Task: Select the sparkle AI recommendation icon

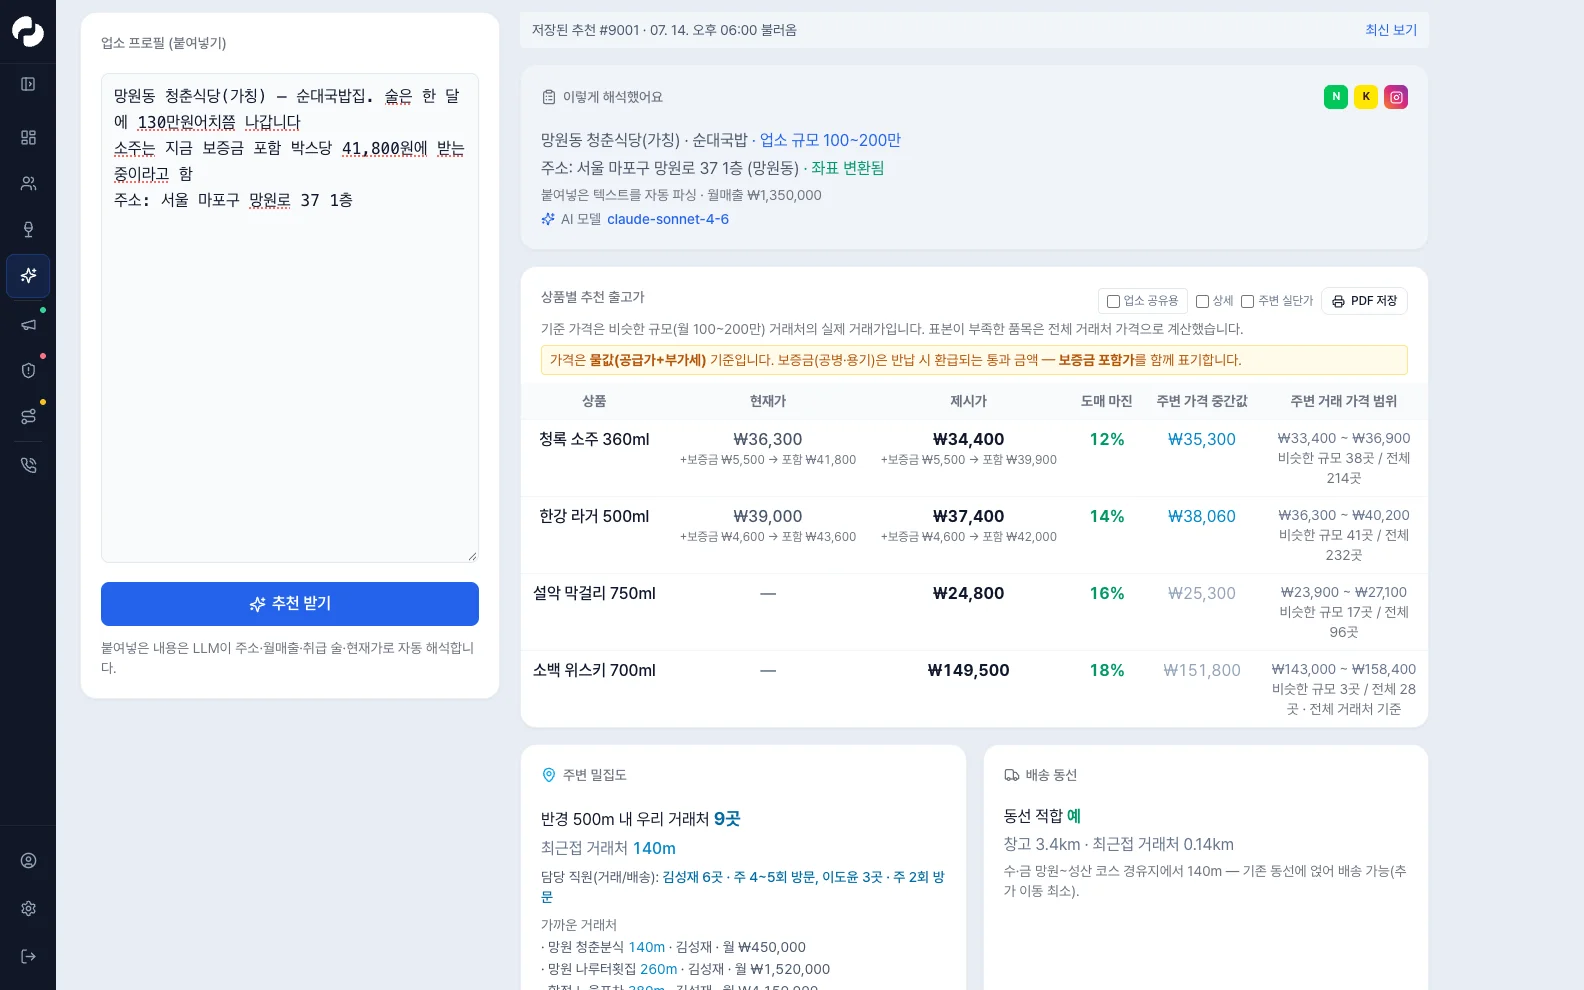Action: point(28,275)
